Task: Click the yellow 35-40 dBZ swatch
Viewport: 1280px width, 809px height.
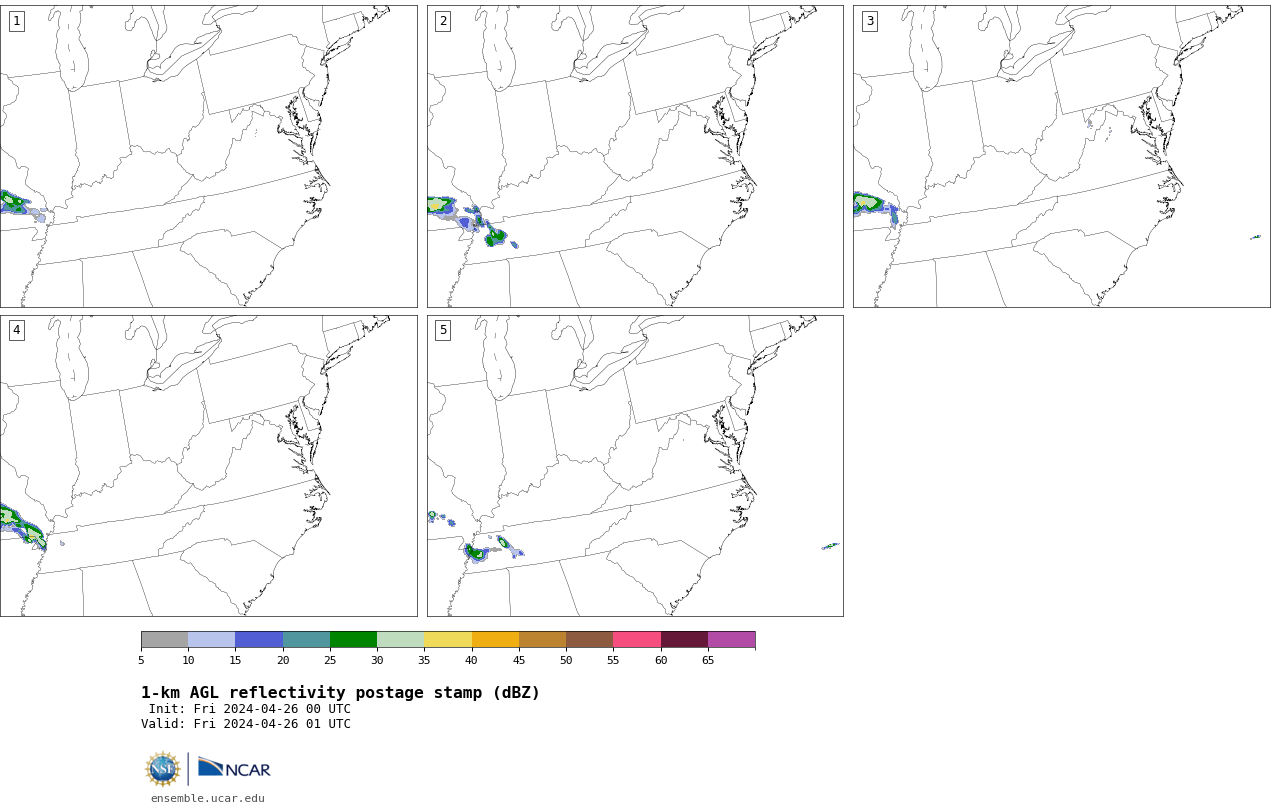Action: tap(448, 640)
